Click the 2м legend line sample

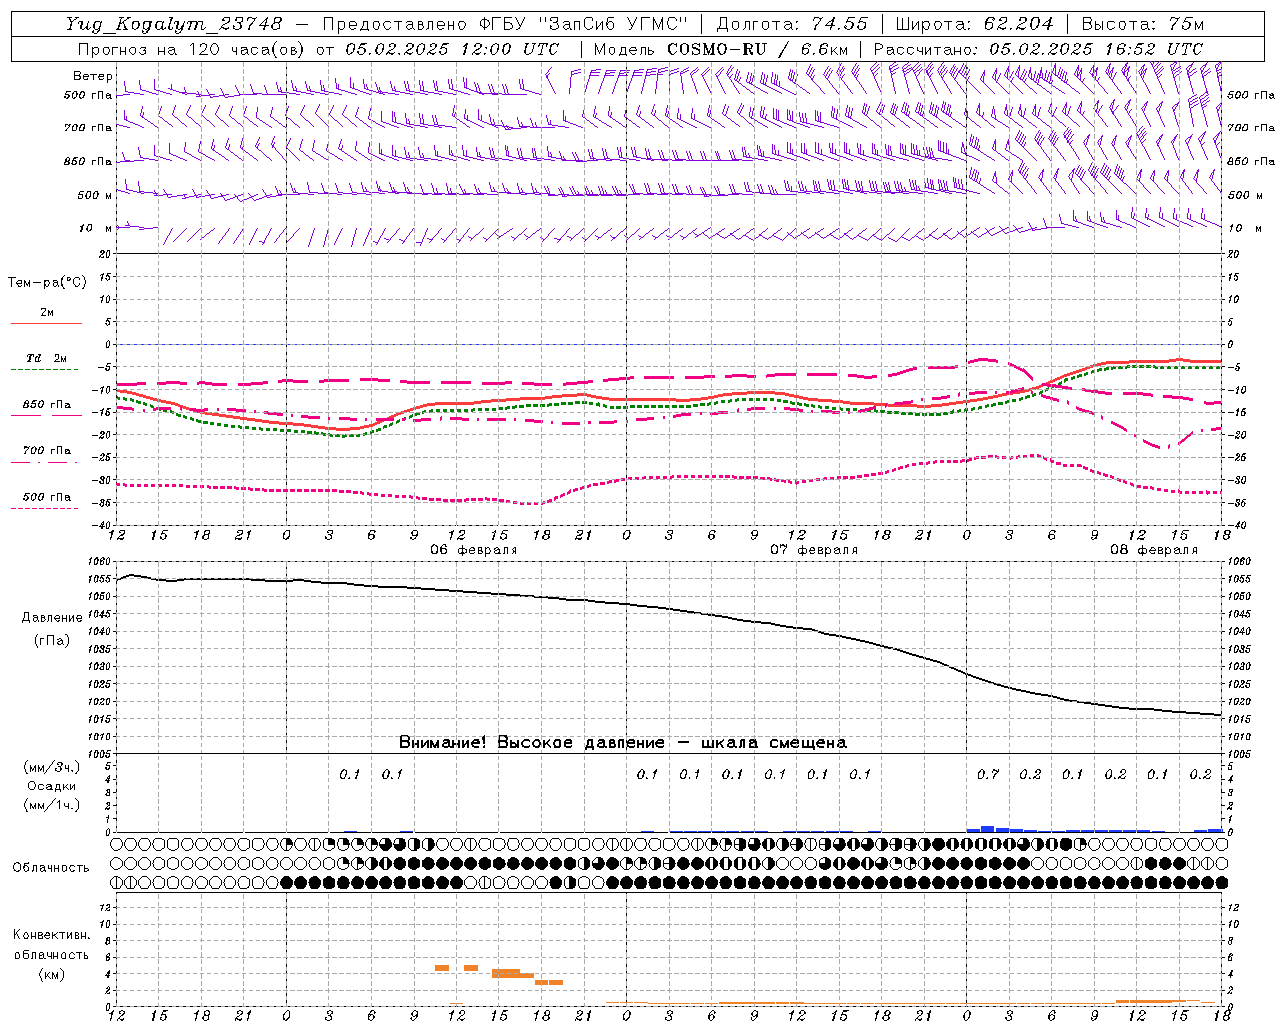click(x=46, y=324)
